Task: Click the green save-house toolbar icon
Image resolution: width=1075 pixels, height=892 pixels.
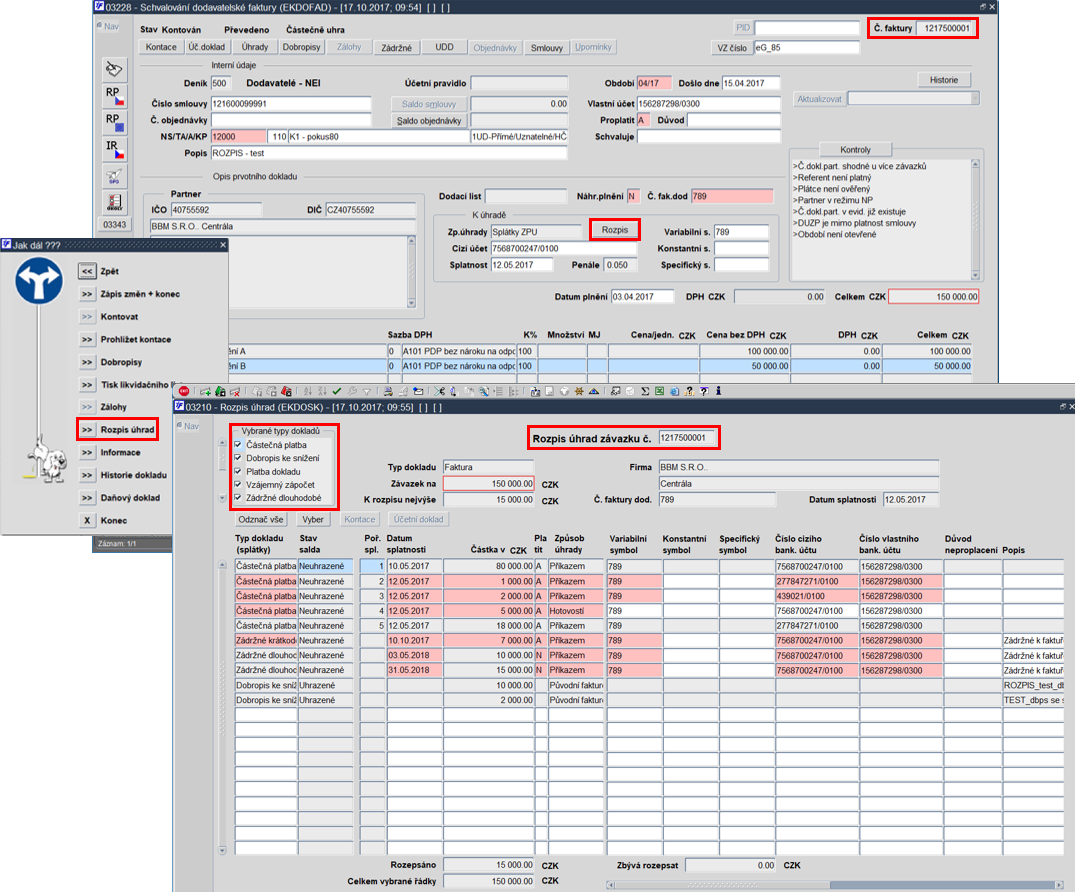Action: tap(221, 391)
